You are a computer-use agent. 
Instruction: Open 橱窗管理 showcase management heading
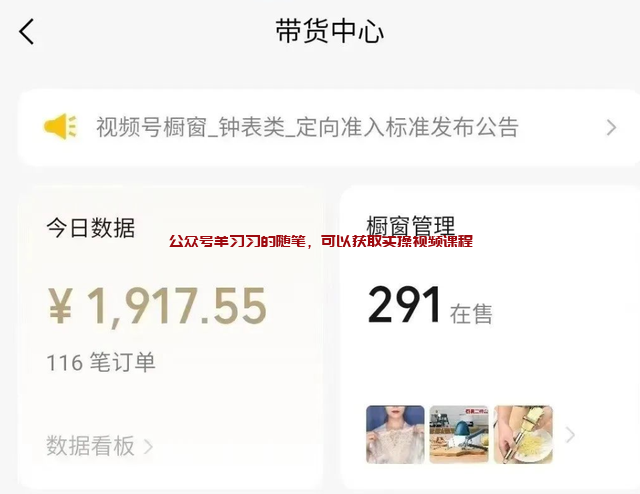coord(410,225)
